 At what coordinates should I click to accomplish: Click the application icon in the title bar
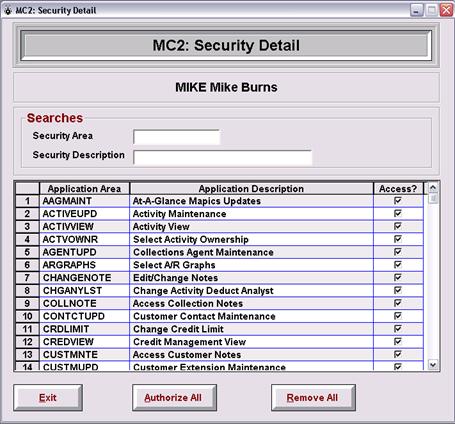tap(8, 11)
